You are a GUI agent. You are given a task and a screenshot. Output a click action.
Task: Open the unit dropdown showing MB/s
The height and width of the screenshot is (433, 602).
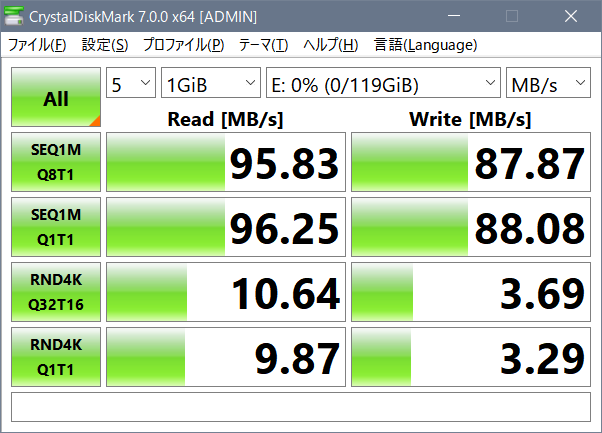pos(548,83)
